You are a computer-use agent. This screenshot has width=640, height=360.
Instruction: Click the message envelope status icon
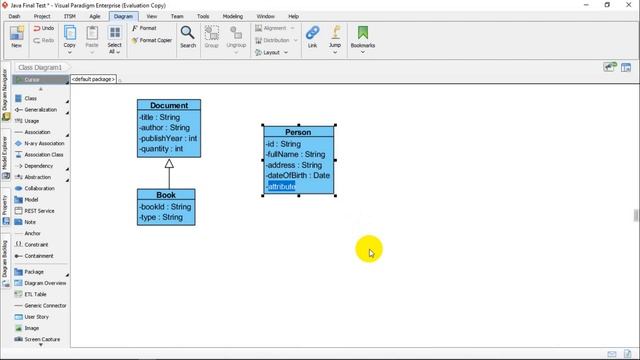pos(611,354)
